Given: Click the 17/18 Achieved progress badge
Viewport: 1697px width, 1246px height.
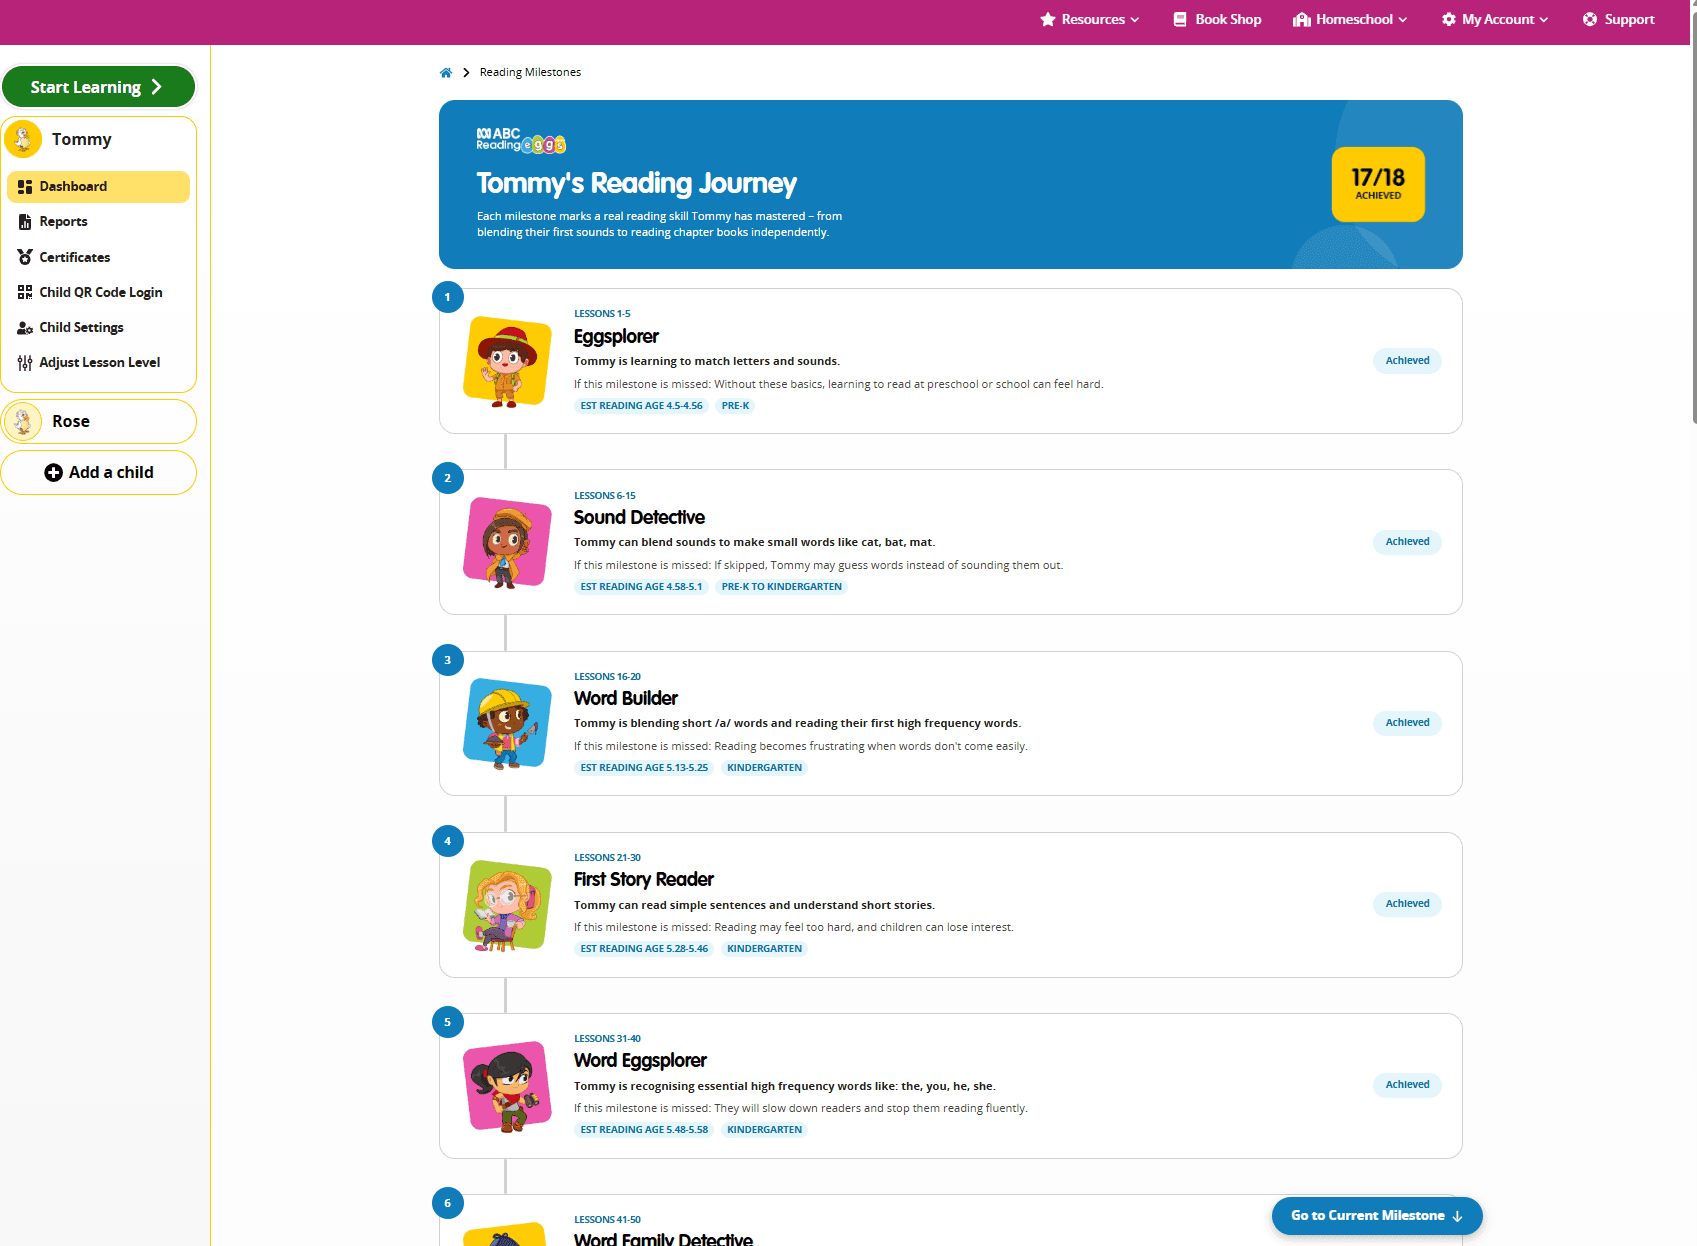Looking at the screenshot, I should (x=1378, y=184).
